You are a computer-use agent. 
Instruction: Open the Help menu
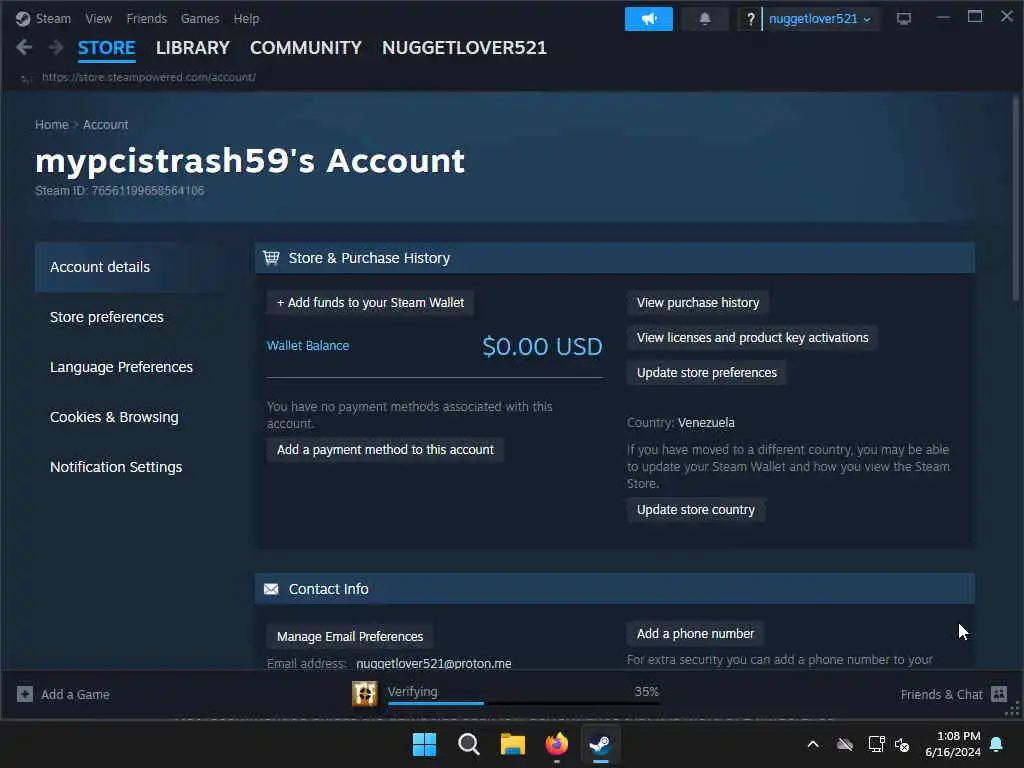click(246, 19)
